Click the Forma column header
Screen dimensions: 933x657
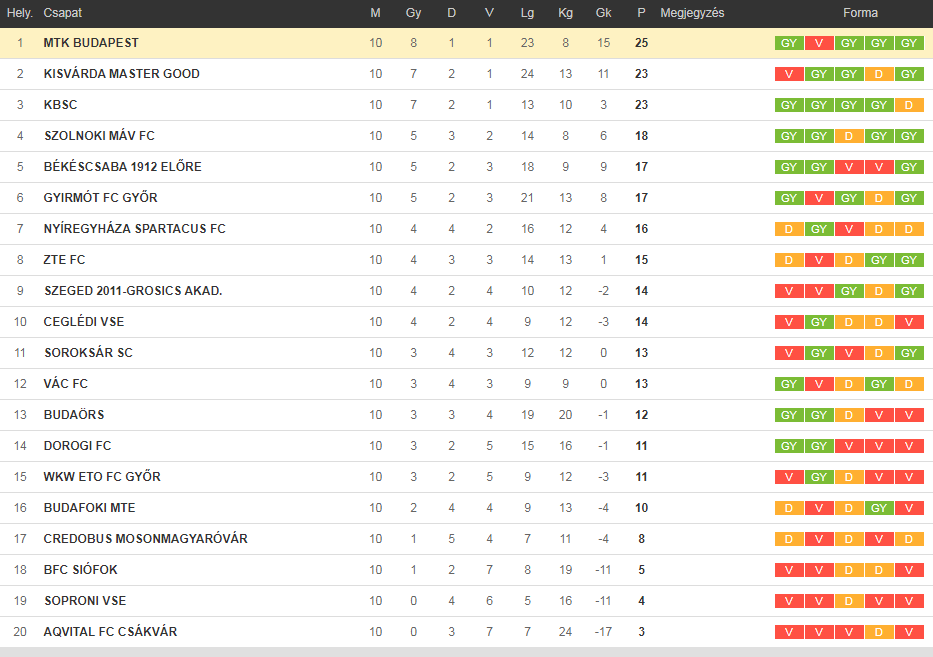860,12
